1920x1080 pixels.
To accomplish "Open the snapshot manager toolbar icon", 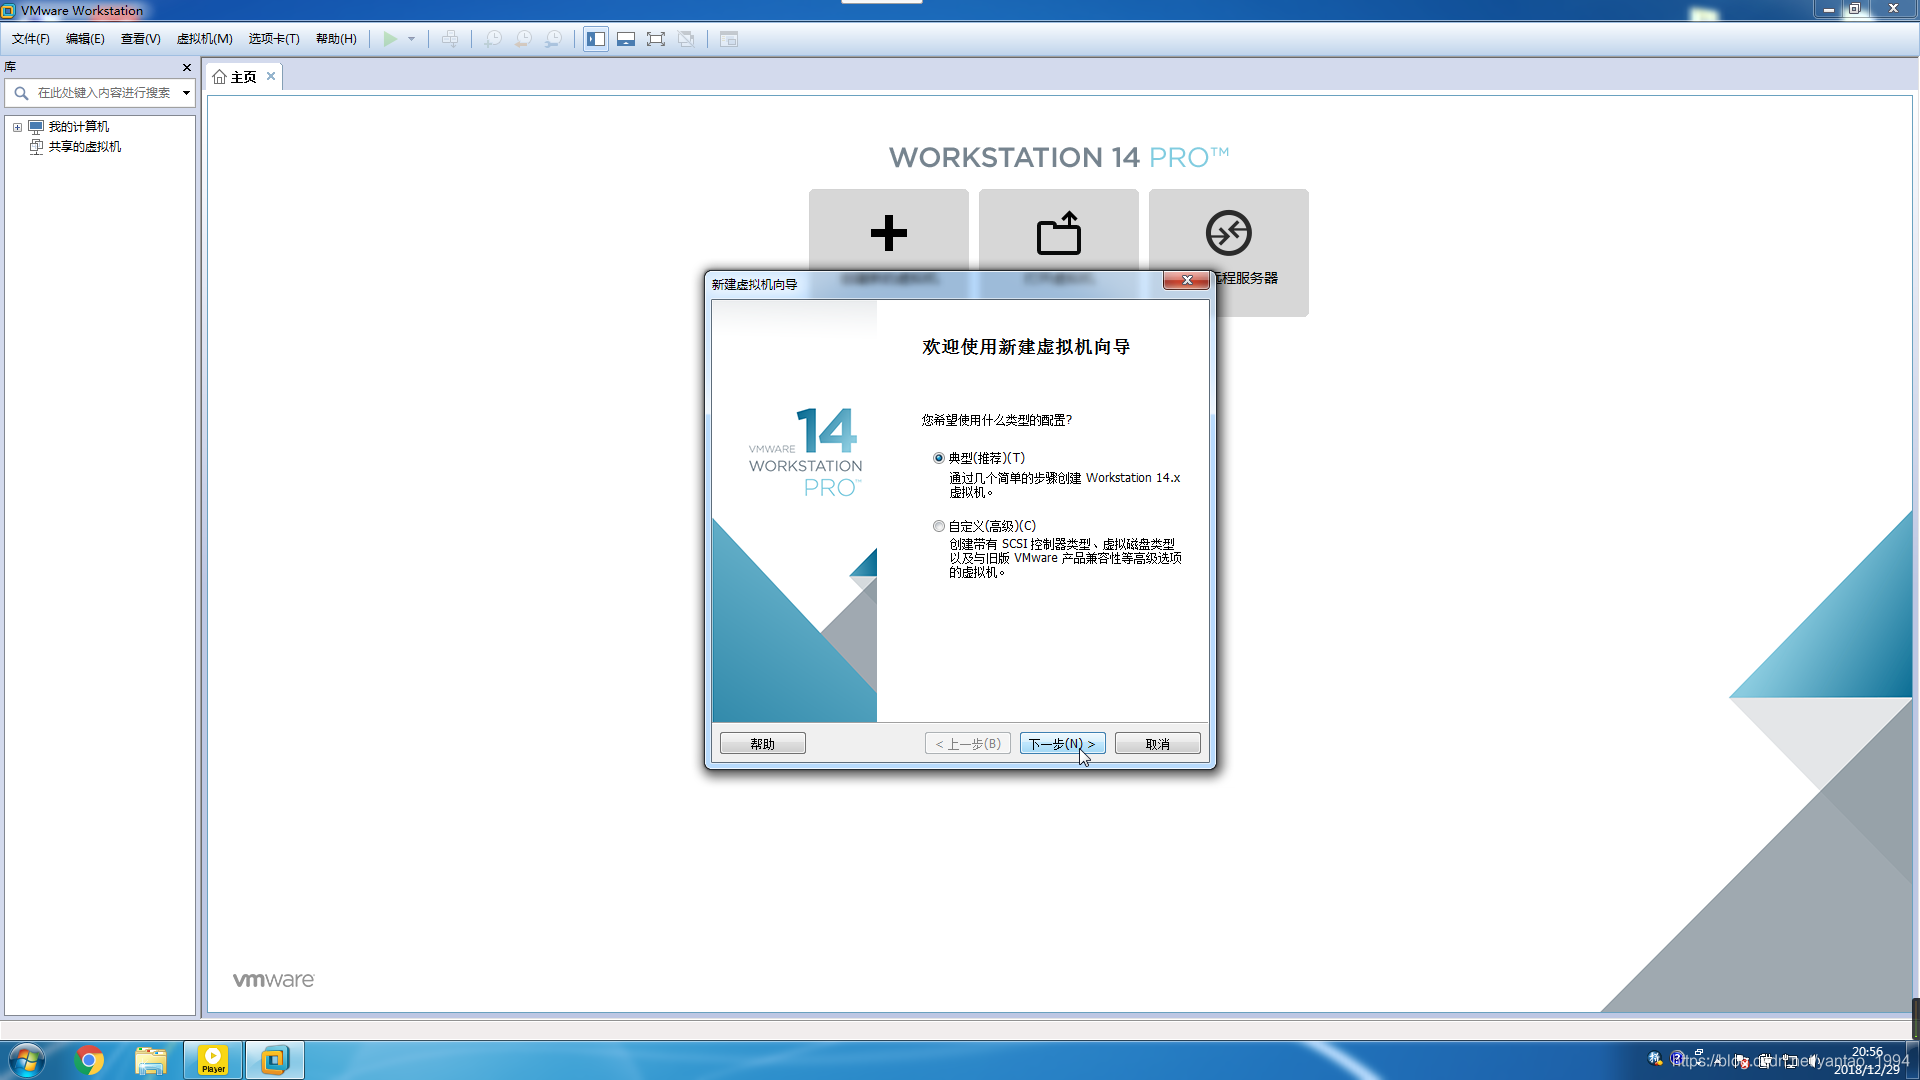I will pyautogui.click(x=553, y=39).
